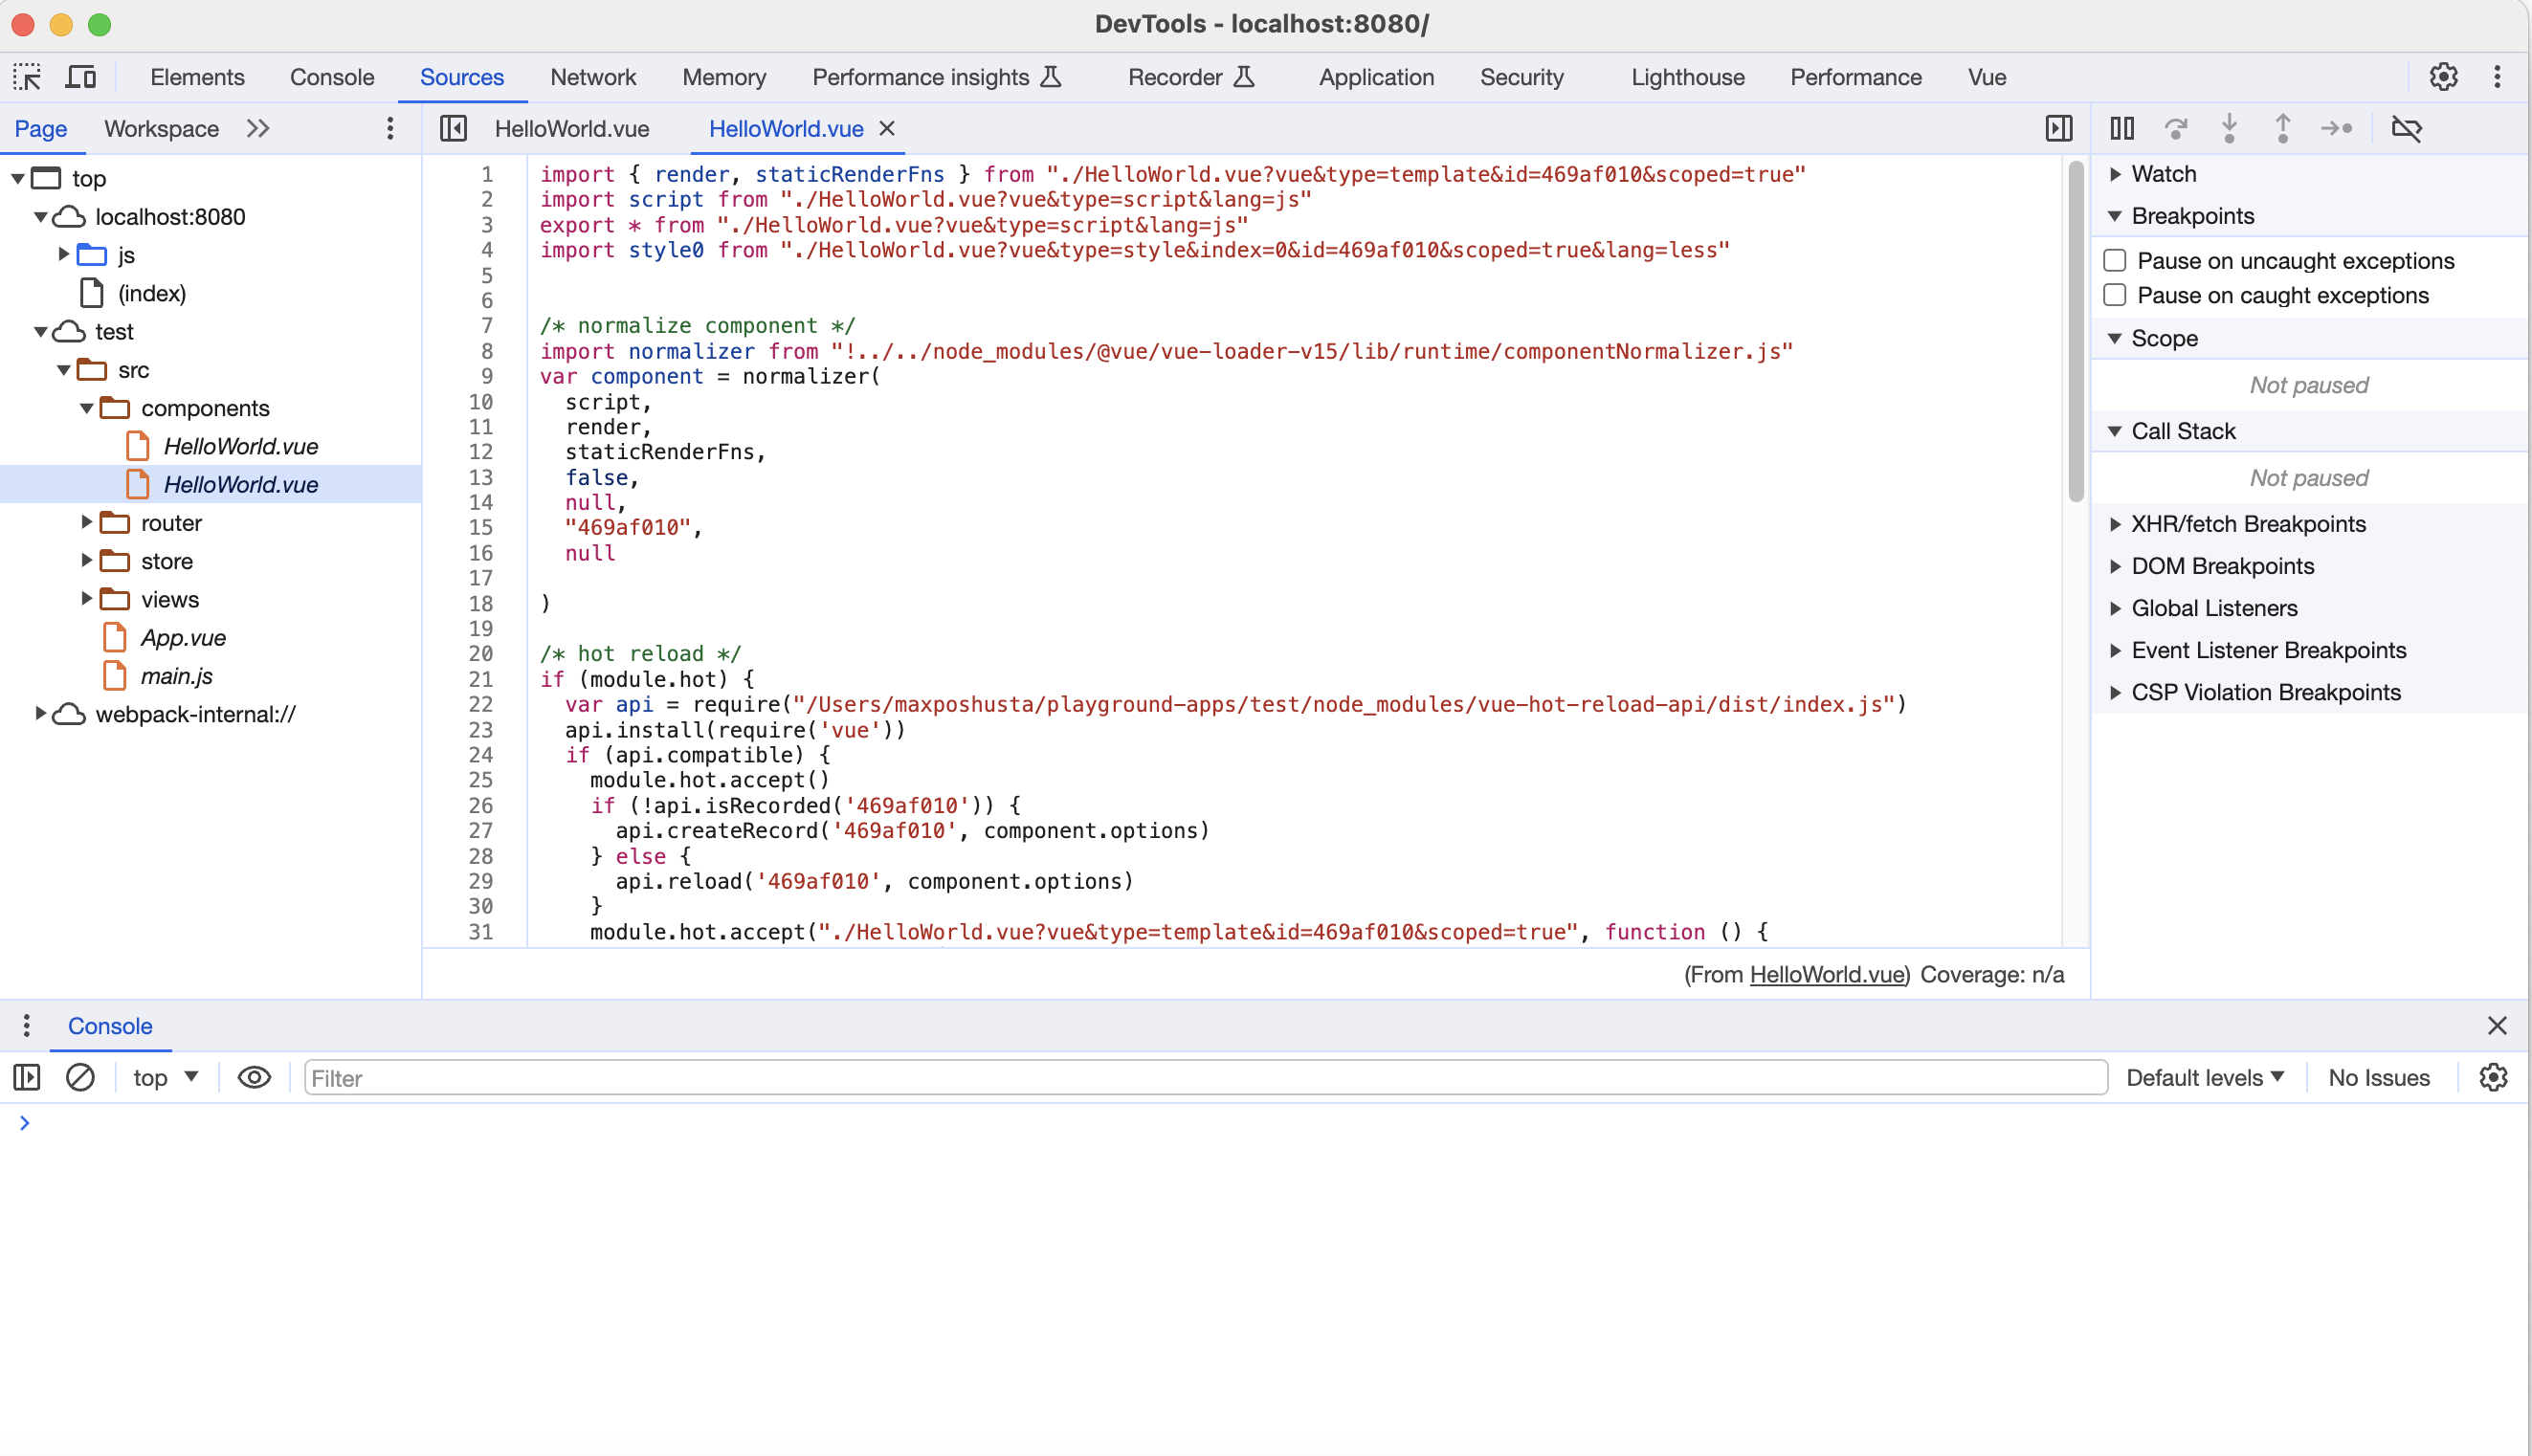Hide the navigator sidebar
2532x1456 pixels.
pos(453,129)
